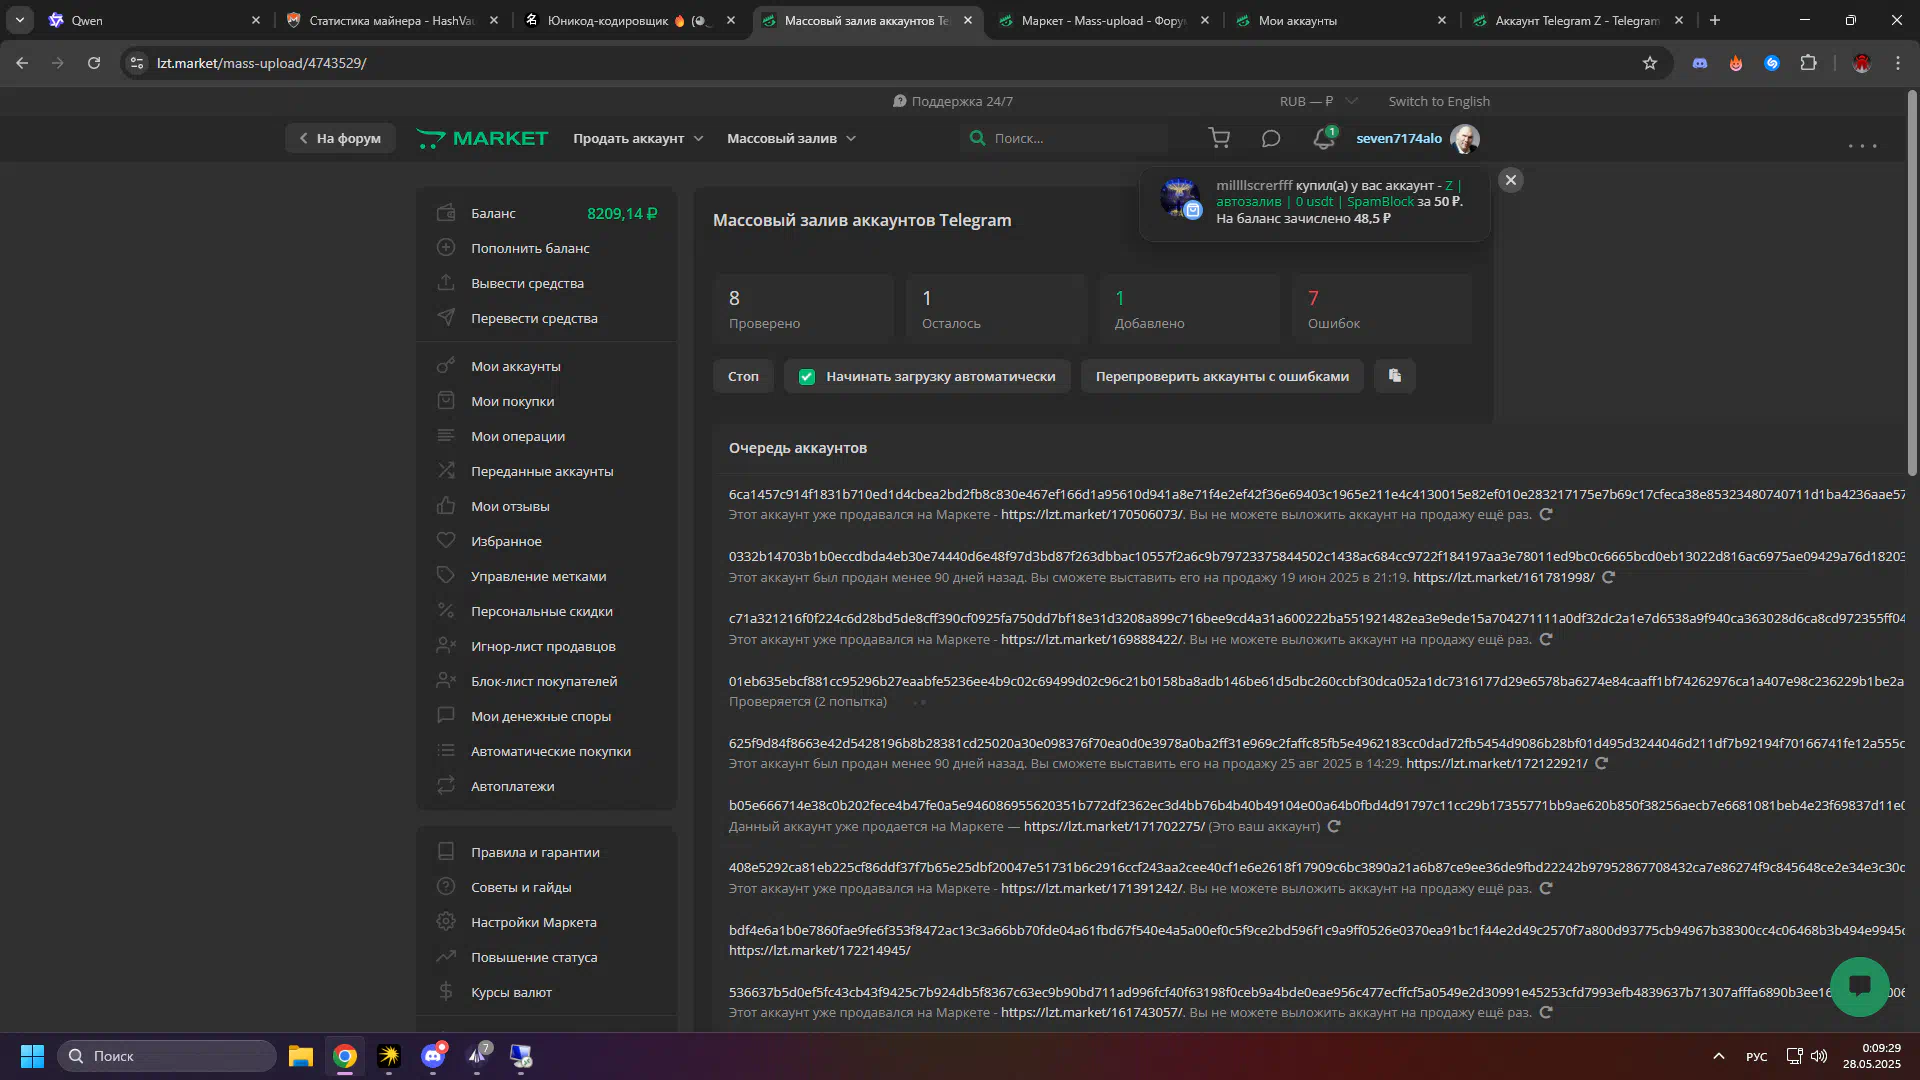1920x1080 pixels.
Task: Bookmark this page with the star icon
Action: tap(1650, 63)
